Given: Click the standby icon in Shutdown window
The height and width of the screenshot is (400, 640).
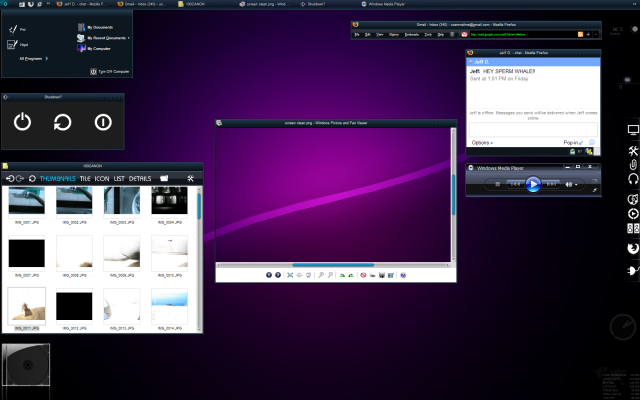Looking at the screenshot, I should tap(103, 122).
